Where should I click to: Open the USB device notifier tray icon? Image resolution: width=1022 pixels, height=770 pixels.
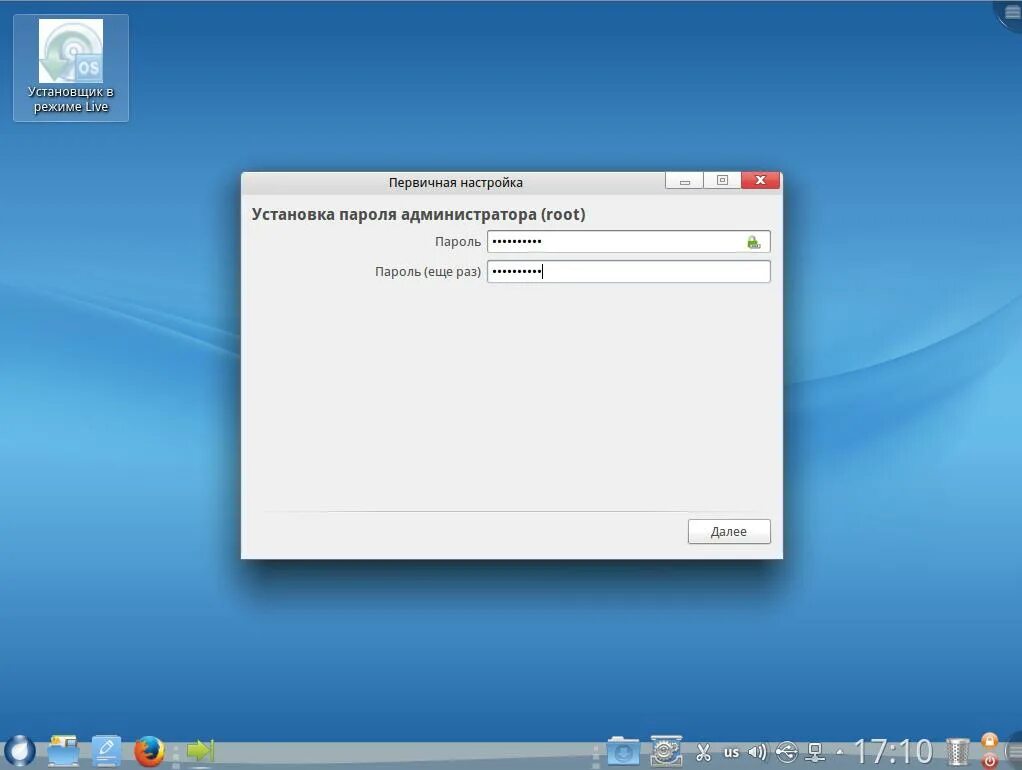(787, 752)
